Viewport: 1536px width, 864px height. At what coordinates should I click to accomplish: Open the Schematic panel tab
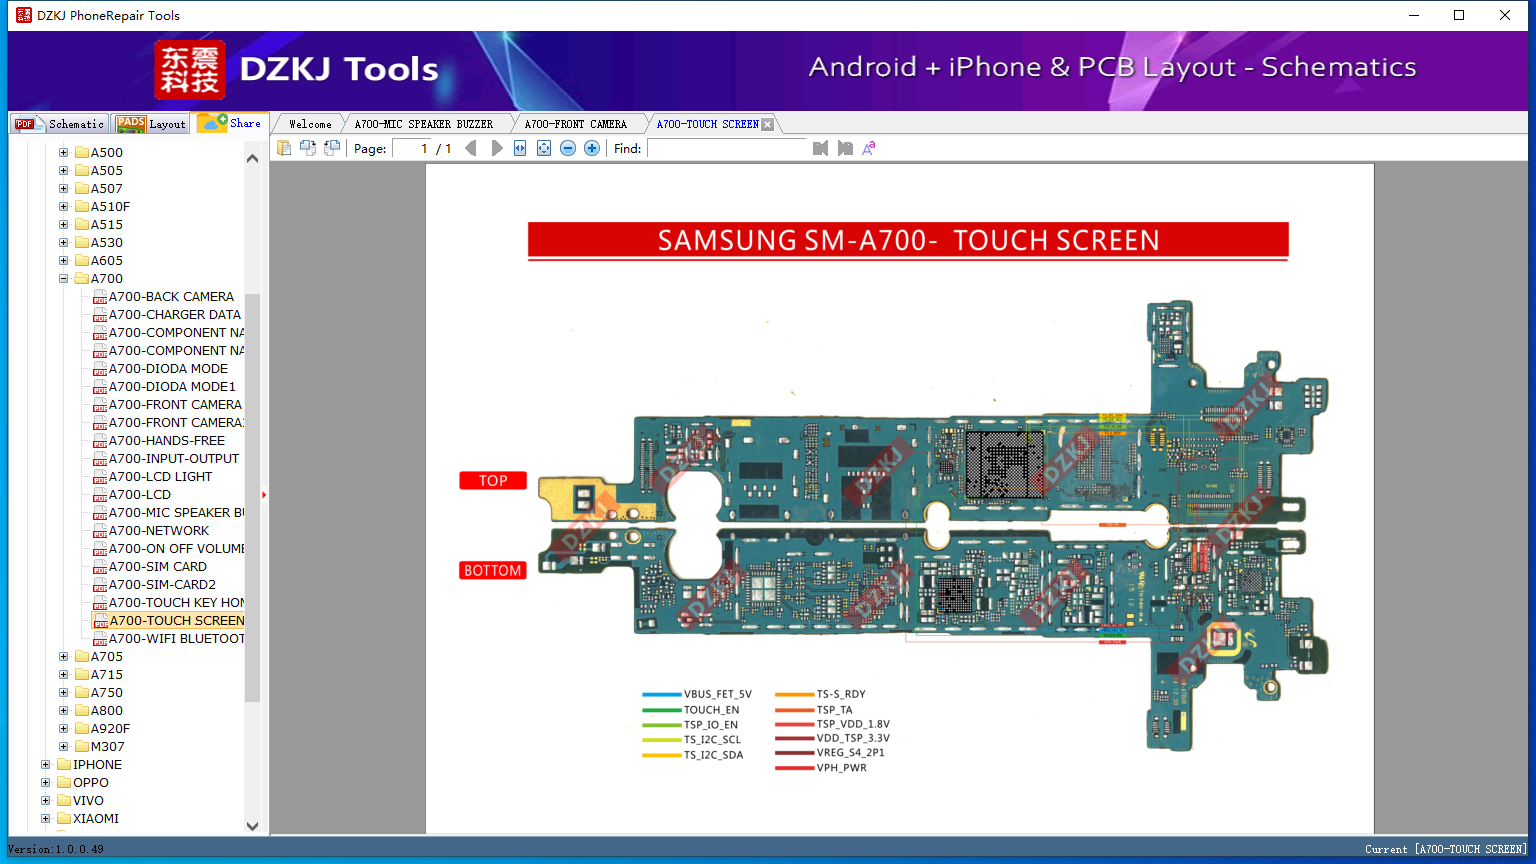60,123
